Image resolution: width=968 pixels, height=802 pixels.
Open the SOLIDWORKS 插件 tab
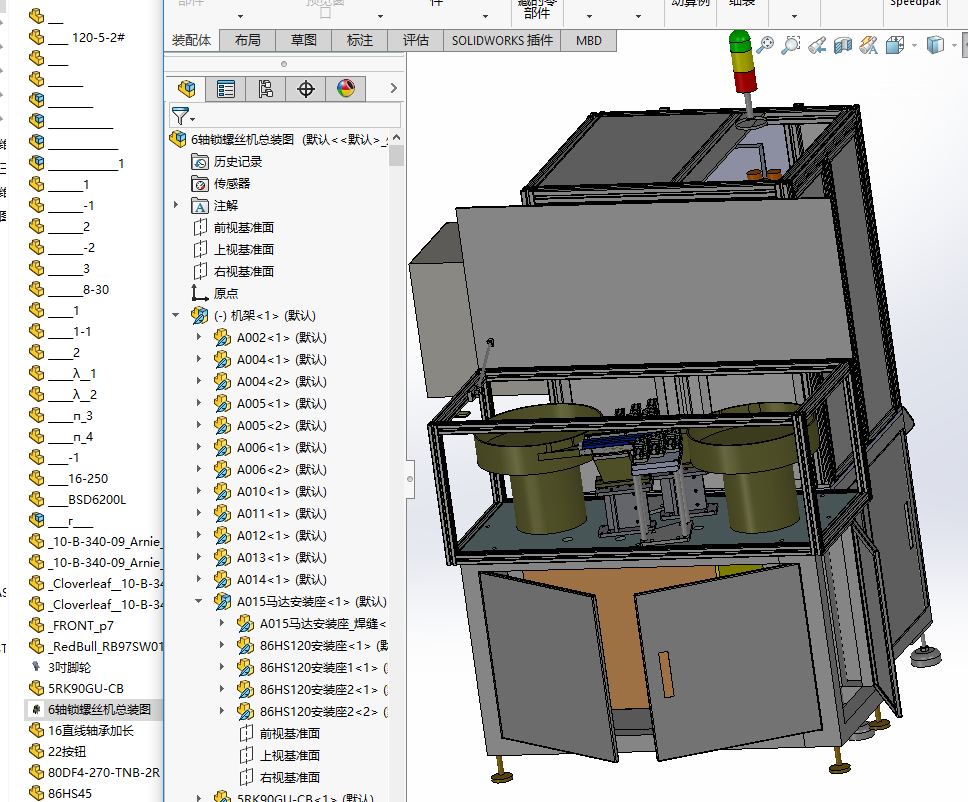(x=502, y=41)
